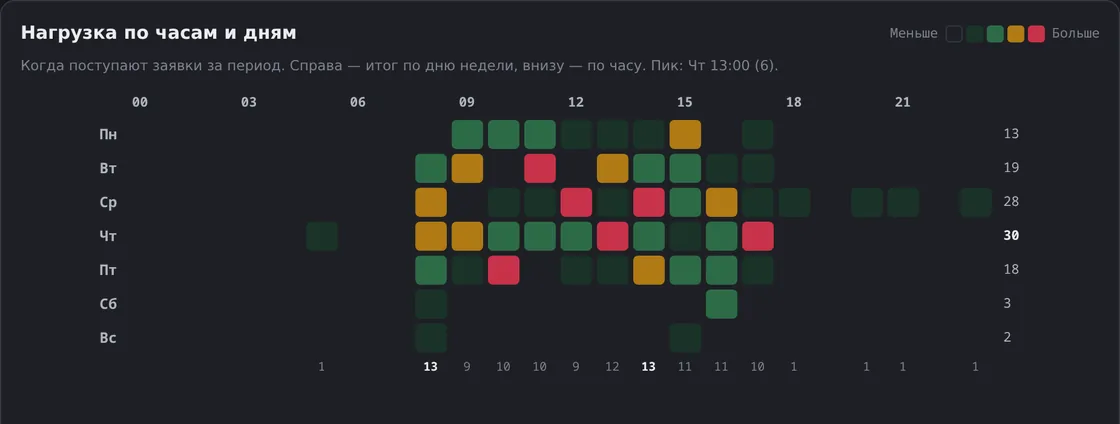Screen dimensions: 1120x424
Task: Click the red Friday 10:00 cell
Action: click(x=503, y=270)
